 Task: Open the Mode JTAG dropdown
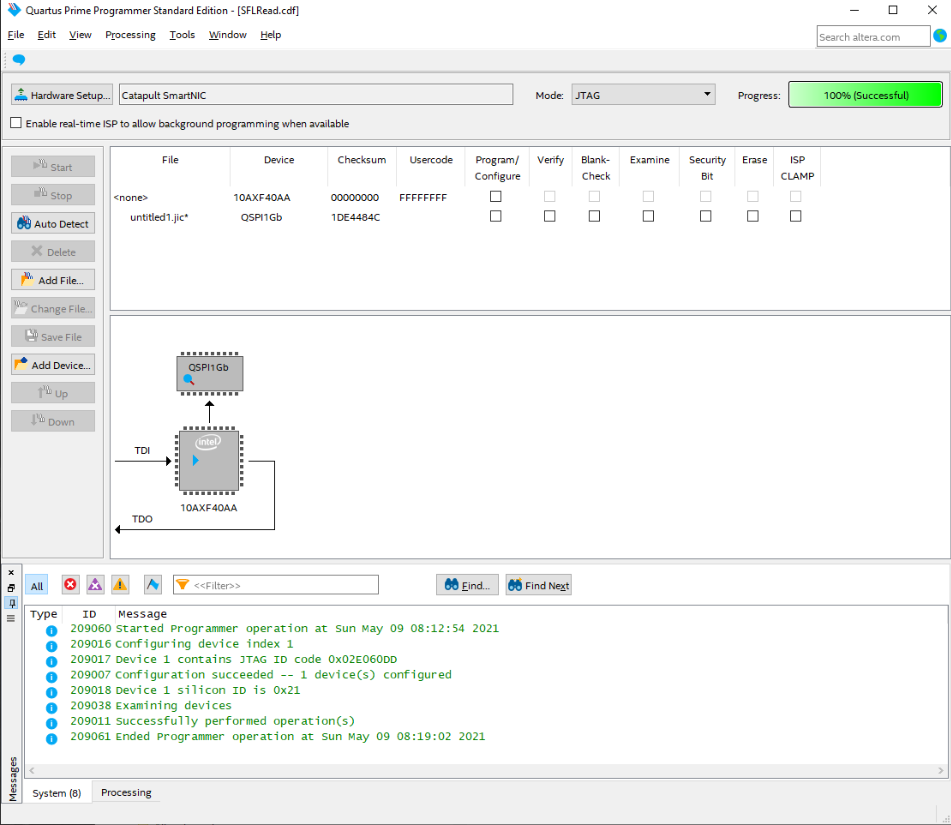coord(643,95)
